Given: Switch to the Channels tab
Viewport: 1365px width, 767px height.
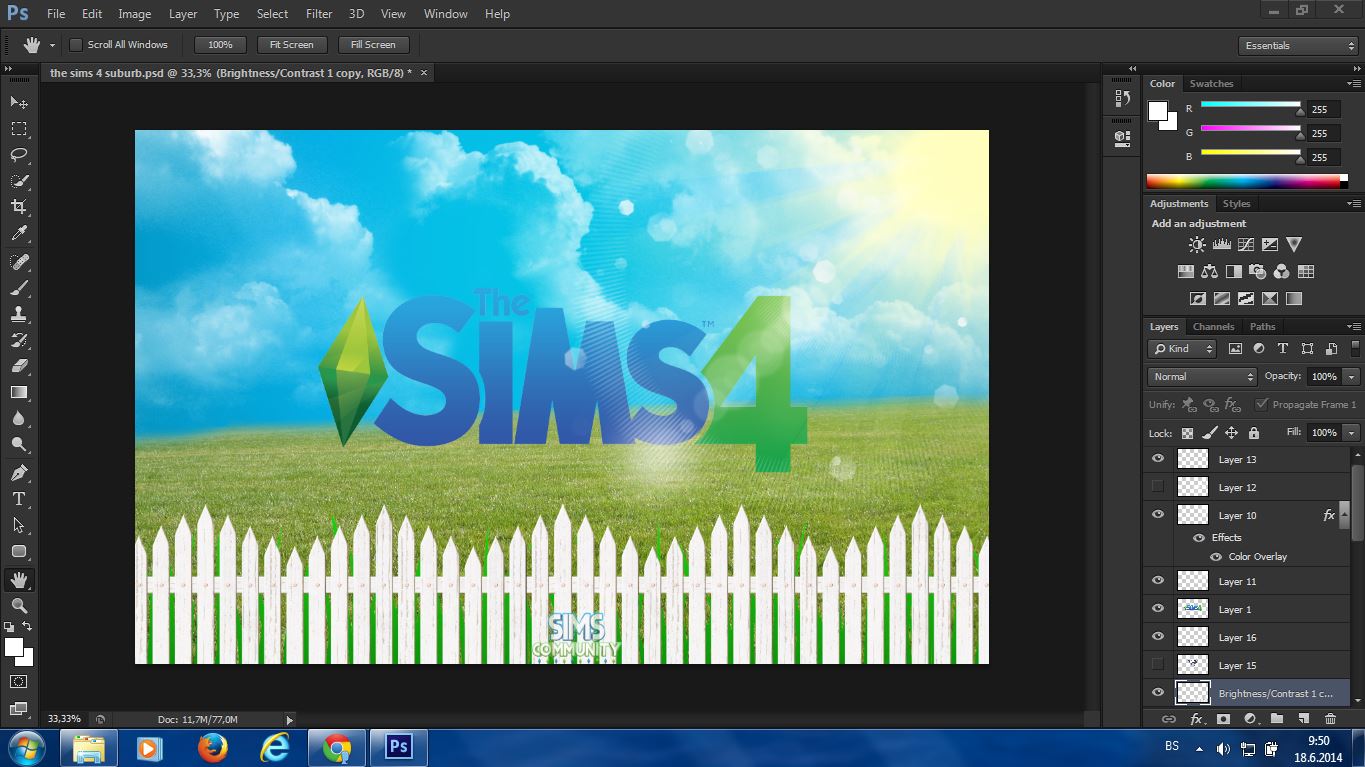Looking at the screenshot, I should [1213, 327].
